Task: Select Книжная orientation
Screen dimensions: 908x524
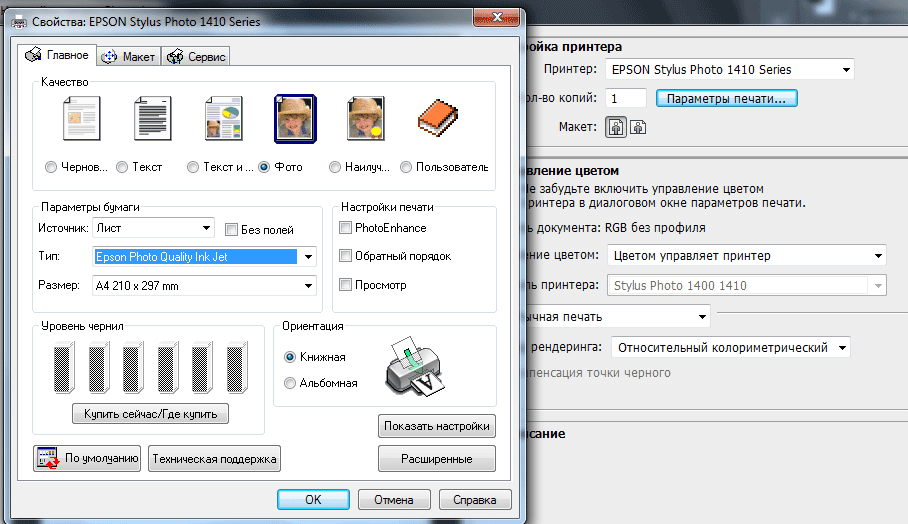Action: point(290,357)
